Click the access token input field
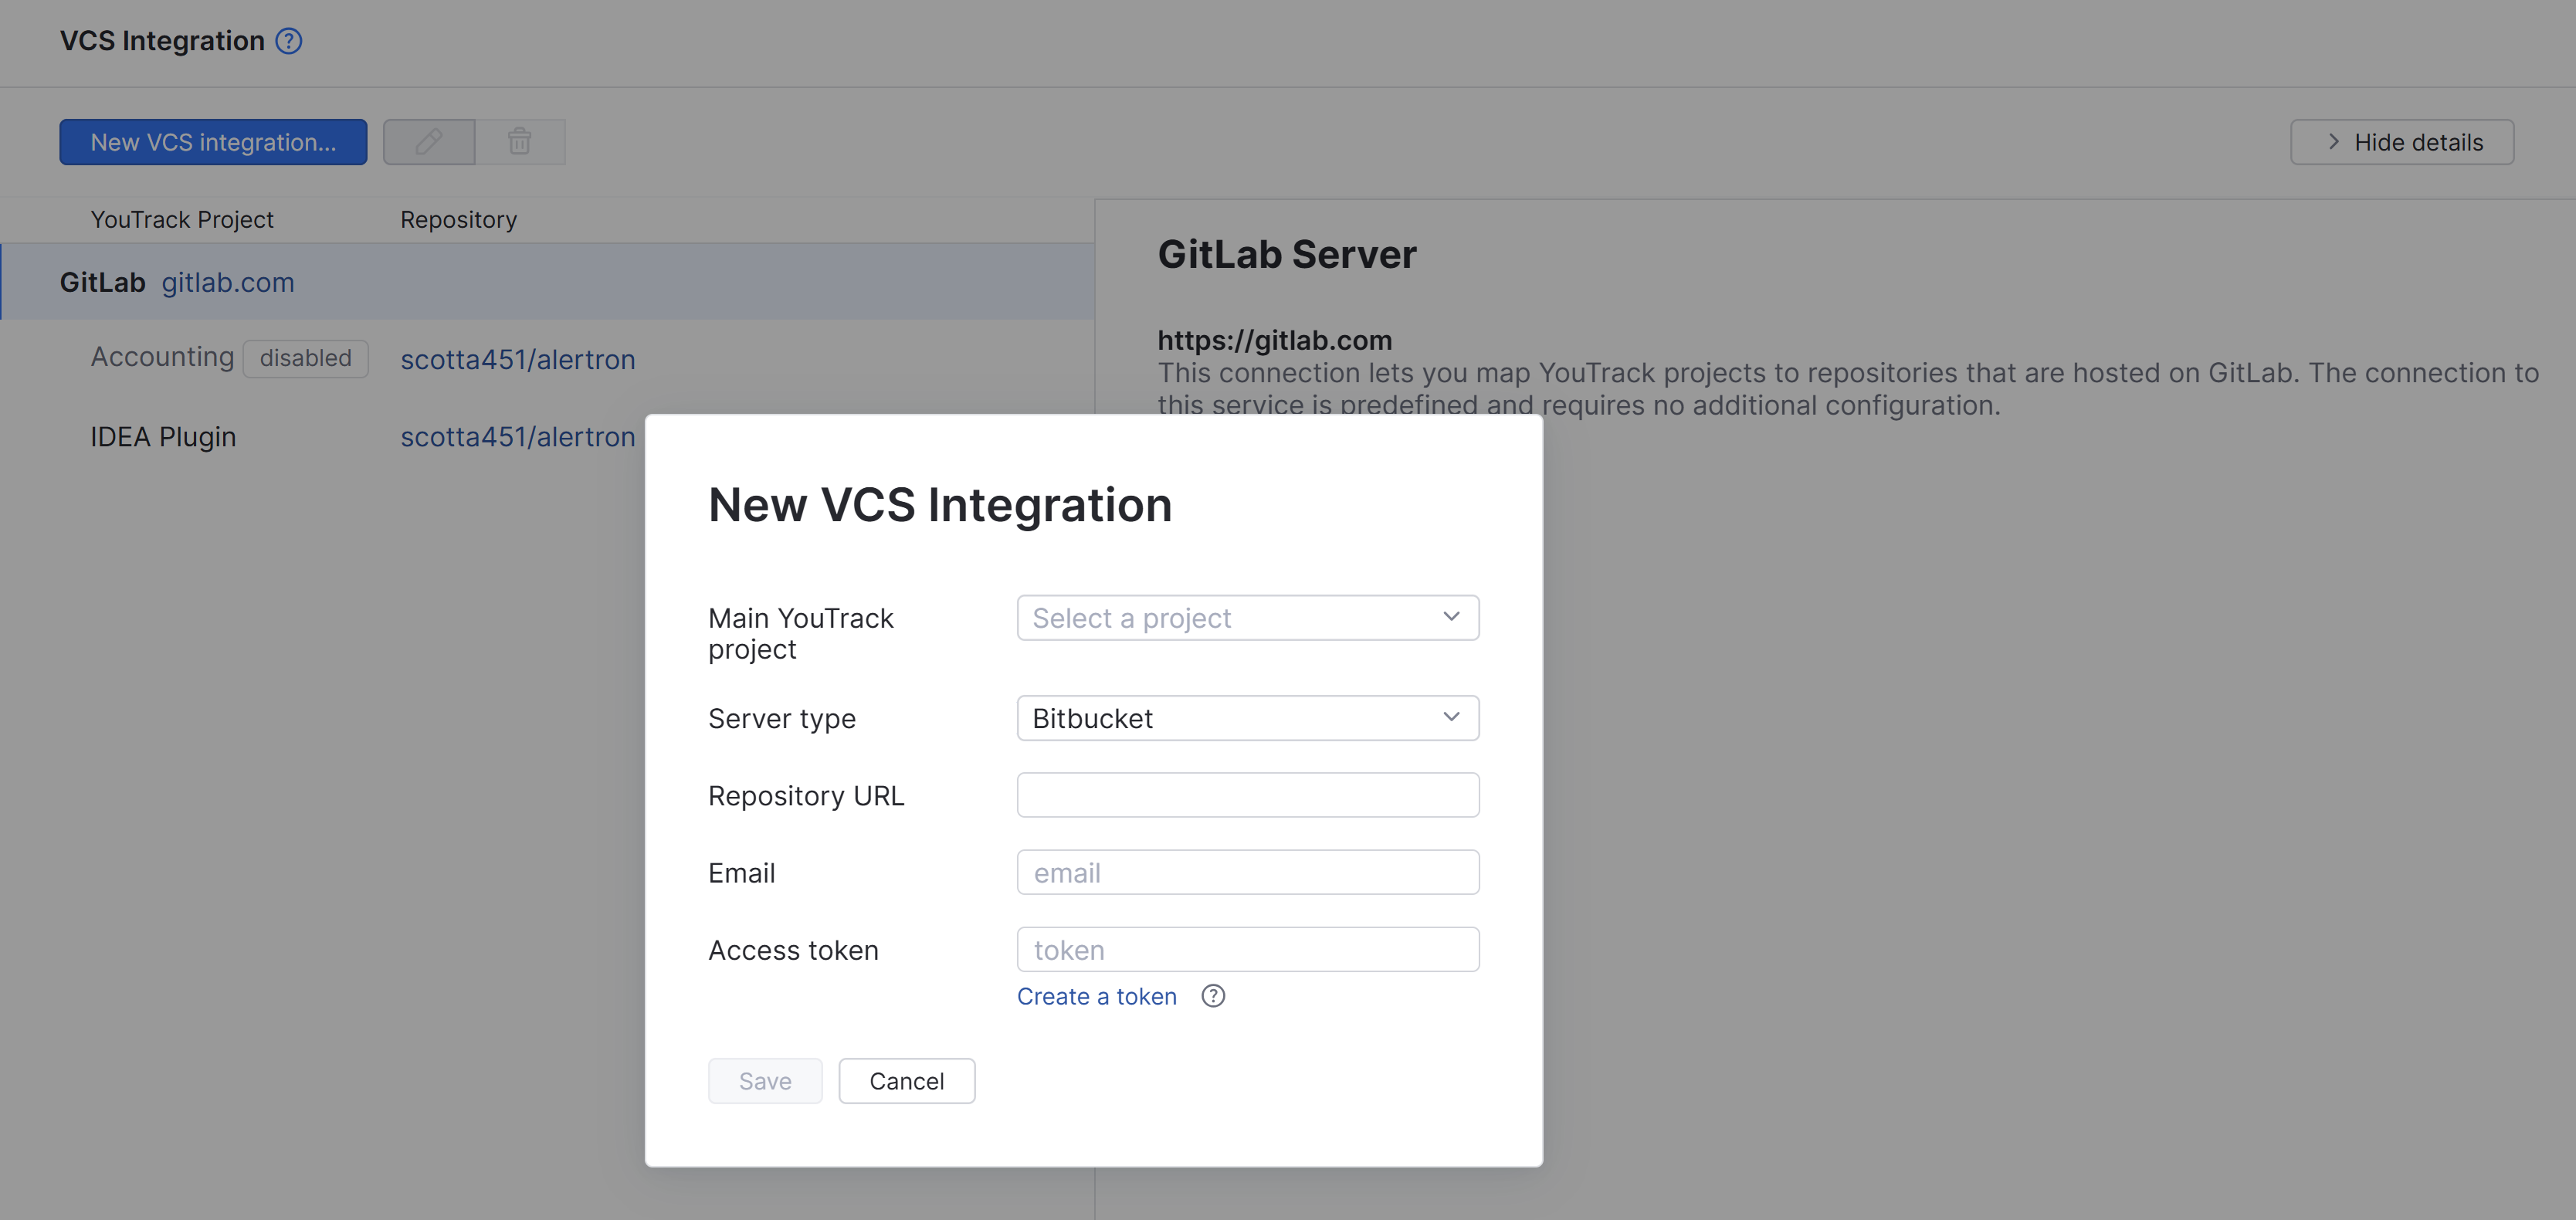Screen dimensions: 2576x1220 (x=1246, y=948)
